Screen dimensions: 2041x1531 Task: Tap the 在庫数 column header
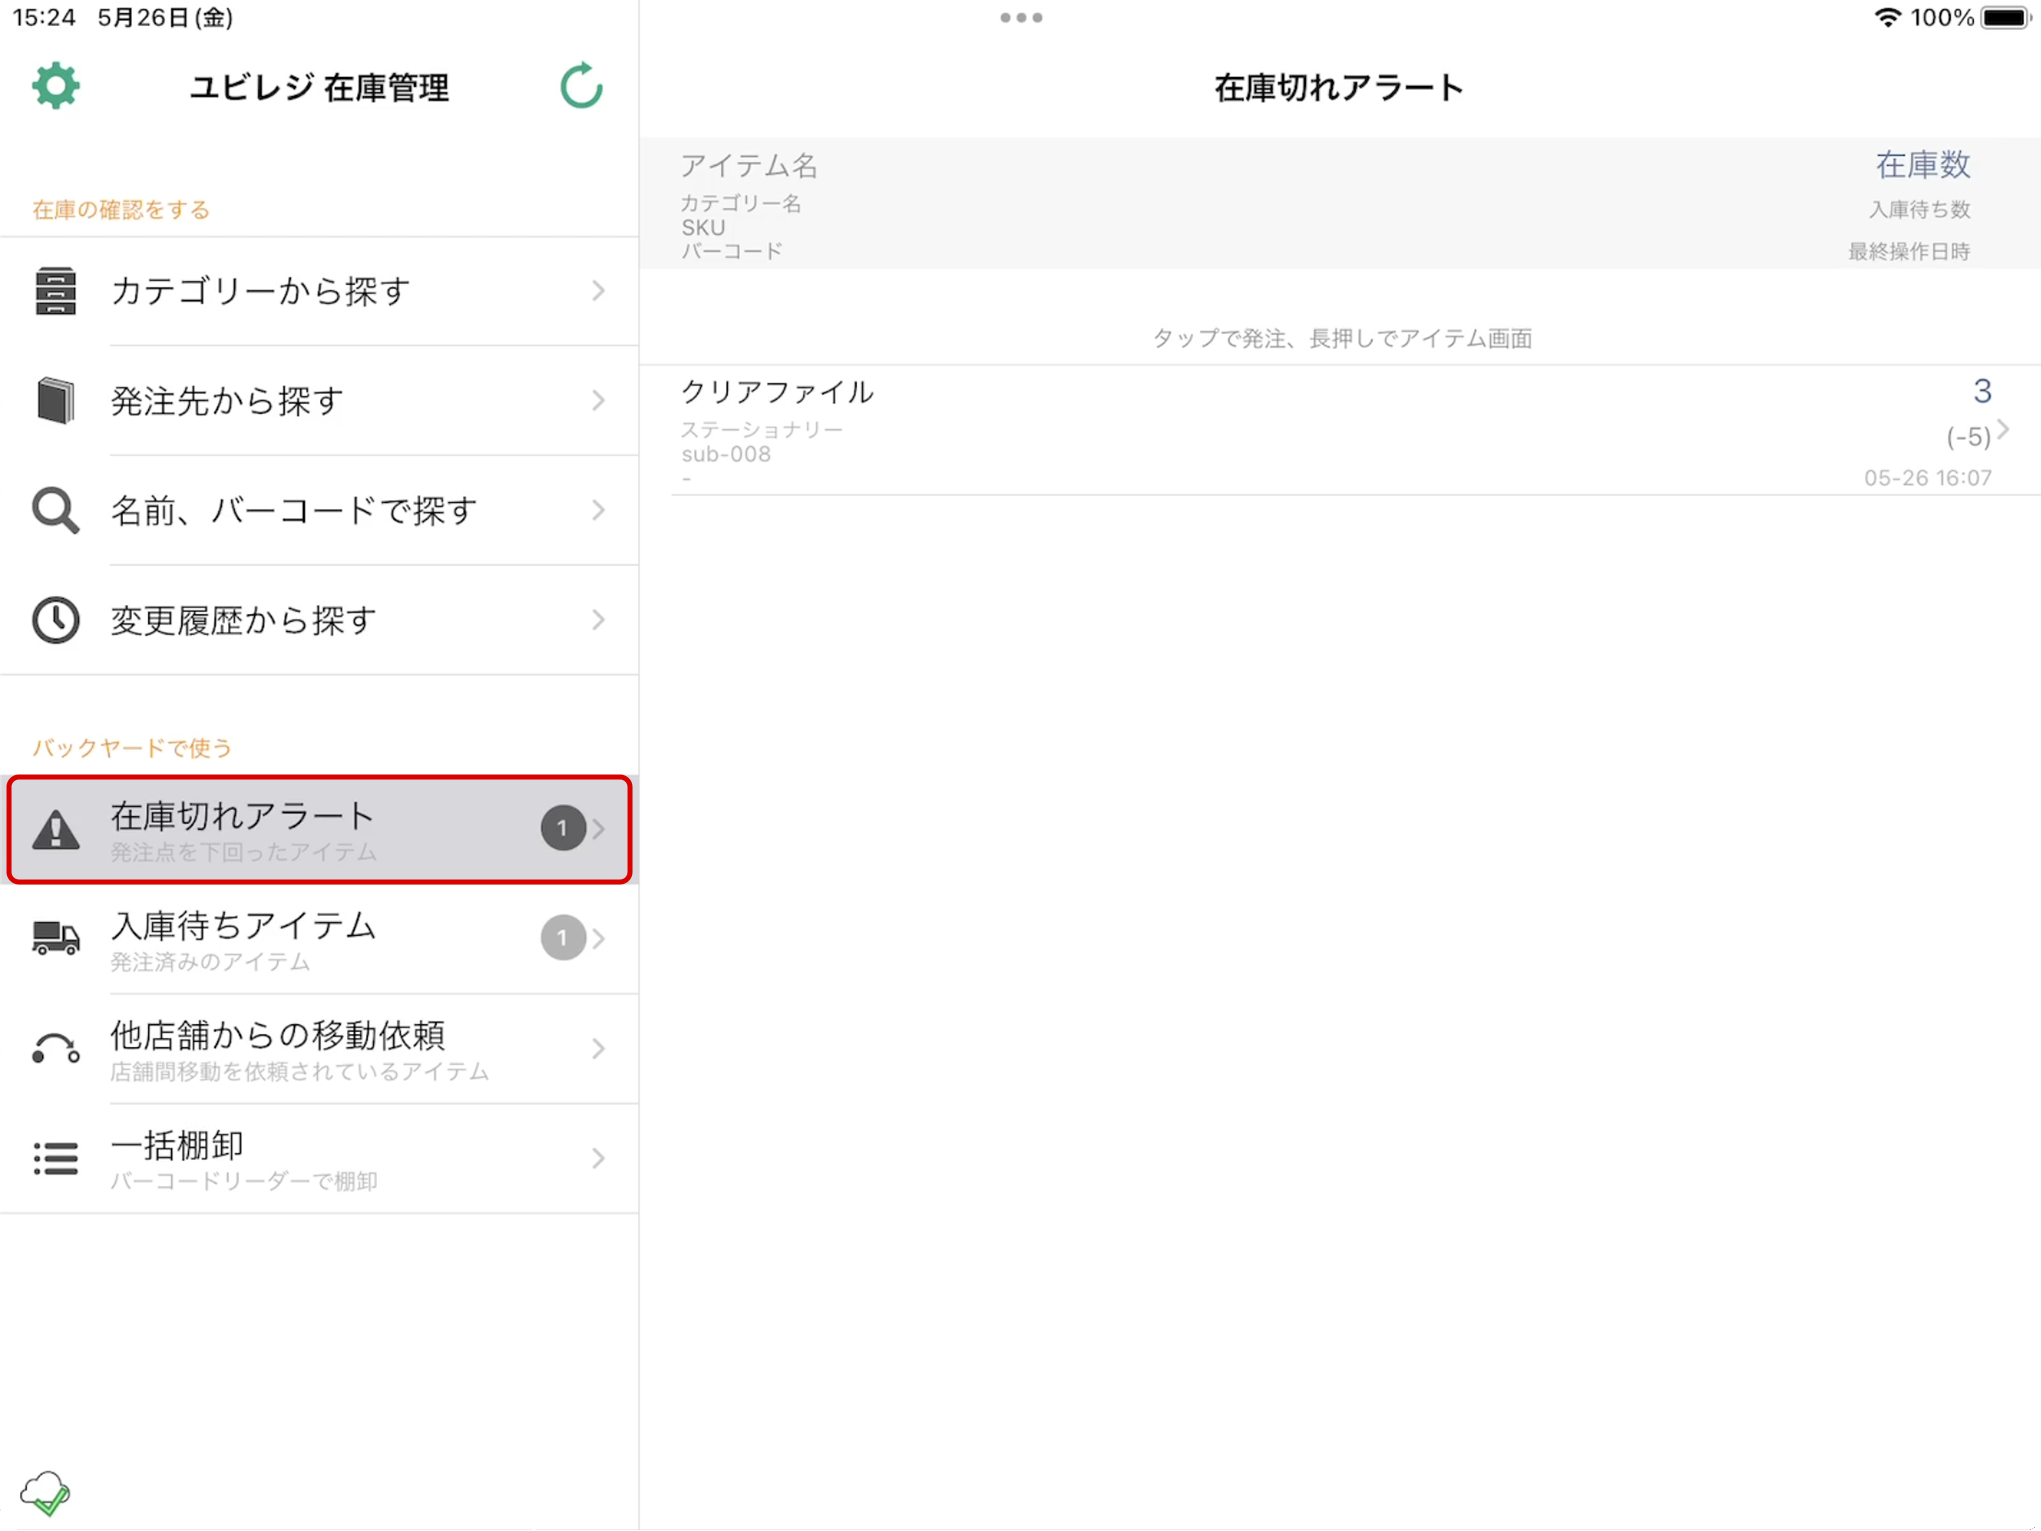click(x=1922, y=164)
